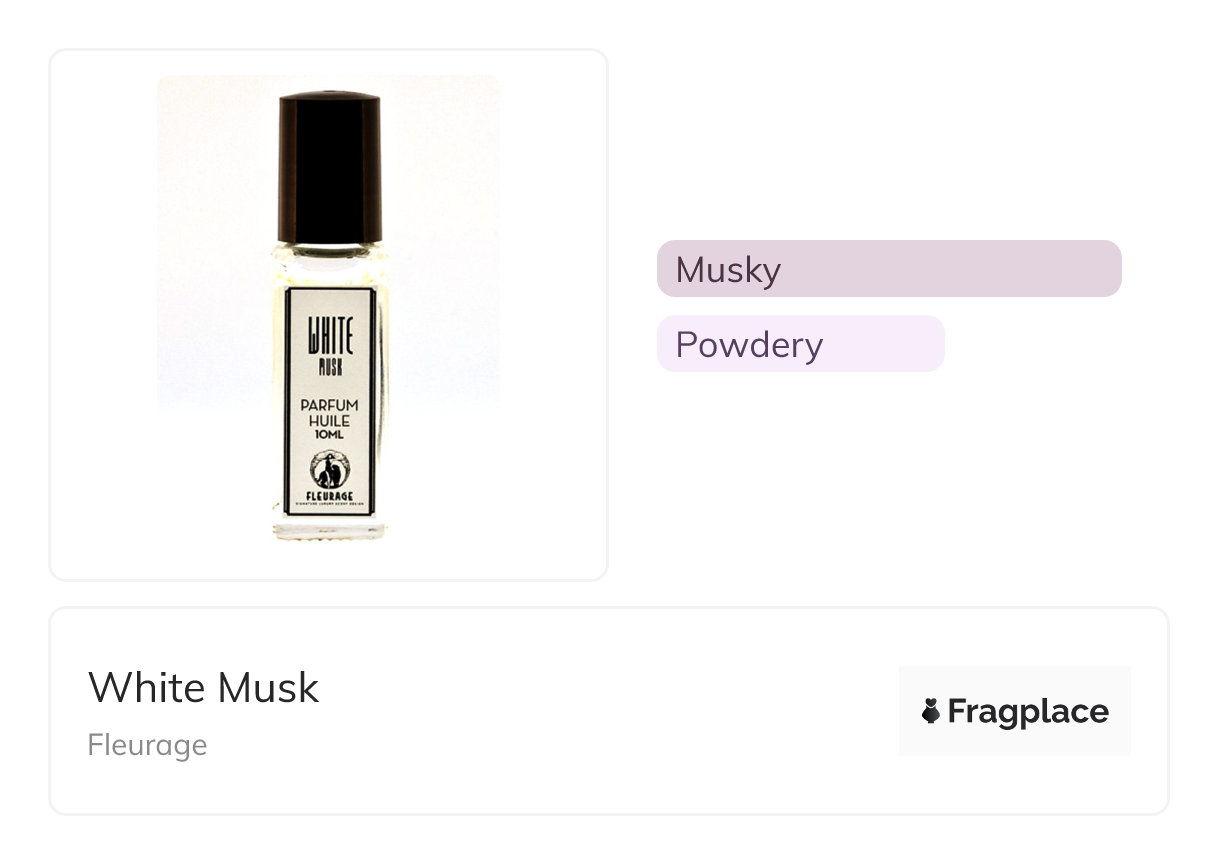Select the Powdery accord tag
Screen dimensions: 1218x864
[800, 343]
